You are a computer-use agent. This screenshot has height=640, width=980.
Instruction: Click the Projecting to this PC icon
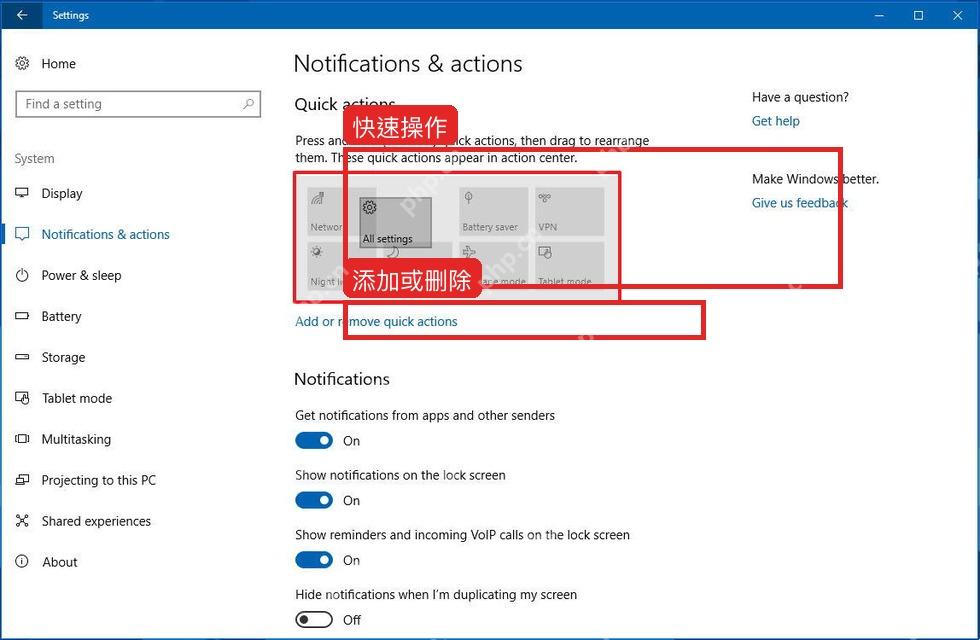(x=22, y=480)
